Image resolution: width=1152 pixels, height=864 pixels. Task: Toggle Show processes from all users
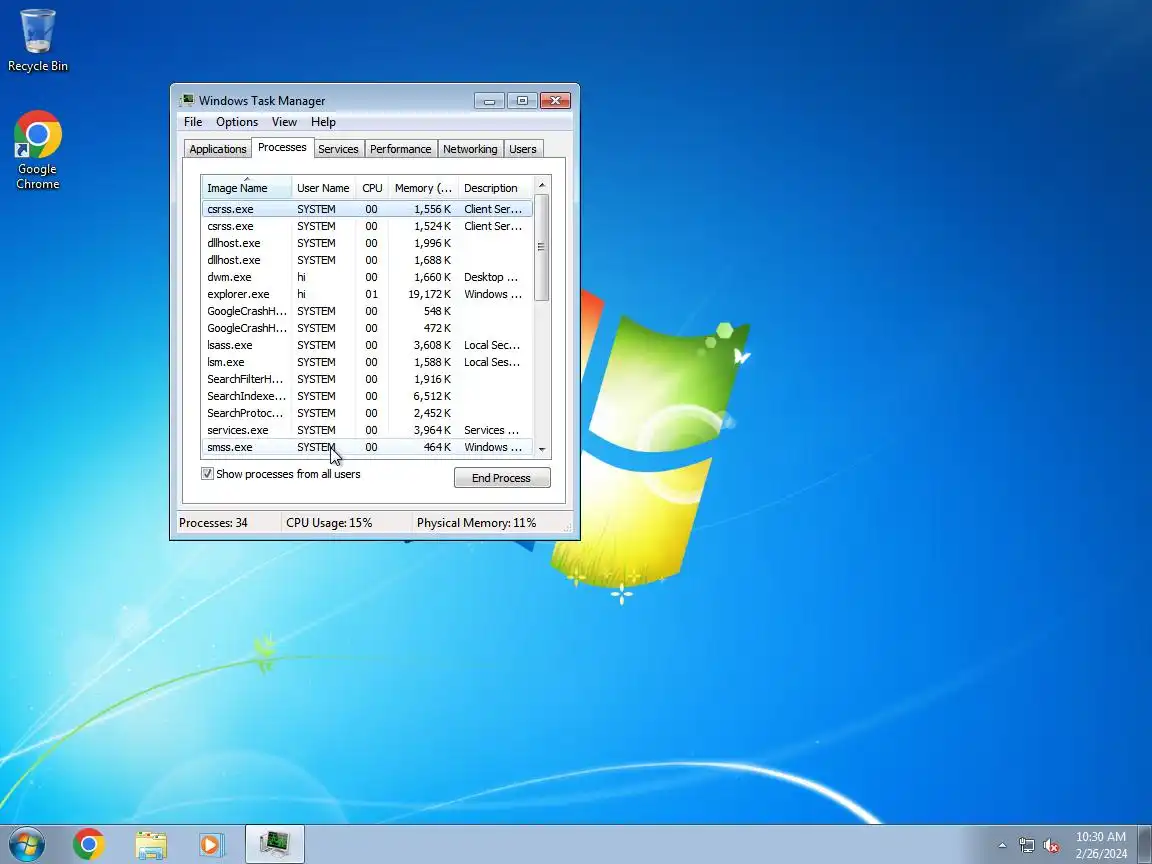coord(207,474)
